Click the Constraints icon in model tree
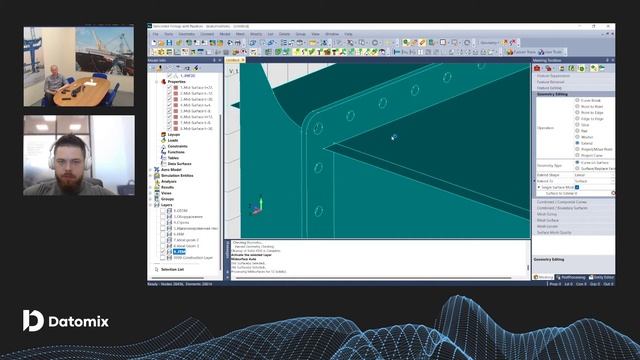 tap(163, 146)
